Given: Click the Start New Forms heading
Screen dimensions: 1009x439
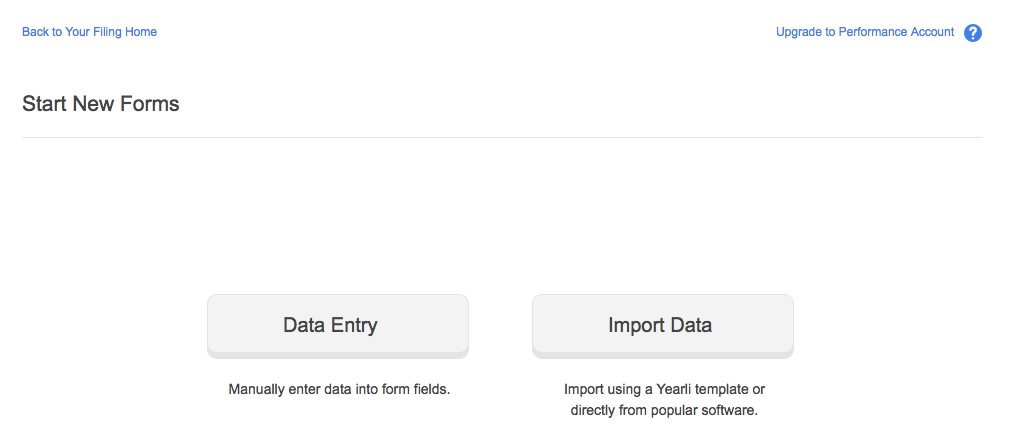Looking at the screenshot, I should [x=100, y=104].
